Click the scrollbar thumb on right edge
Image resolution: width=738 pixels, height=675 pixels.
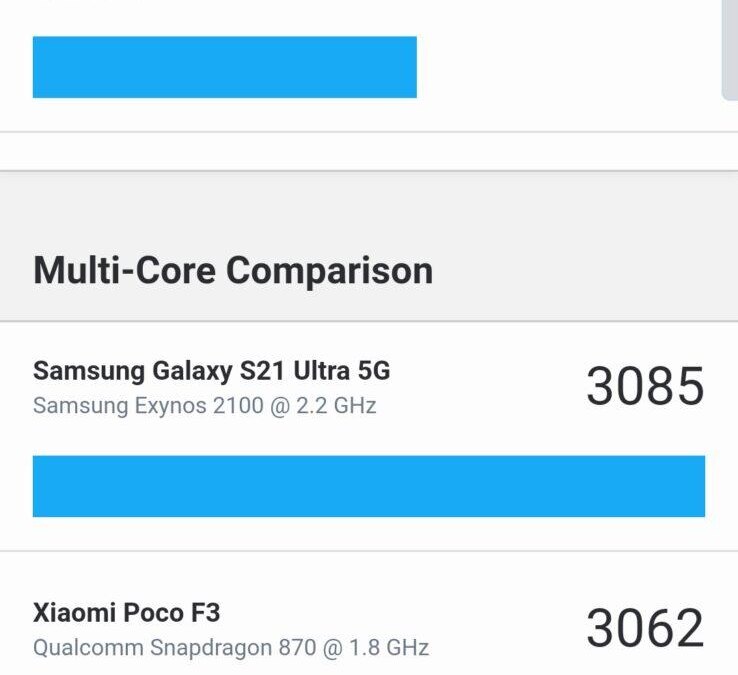729,50
